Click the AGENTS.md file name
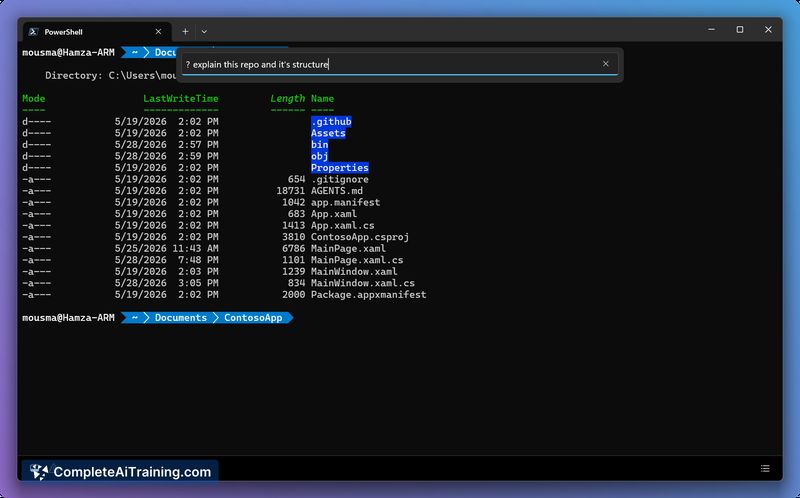The width and height of the screenshot is (800, 498). click(x=337, y=191)
